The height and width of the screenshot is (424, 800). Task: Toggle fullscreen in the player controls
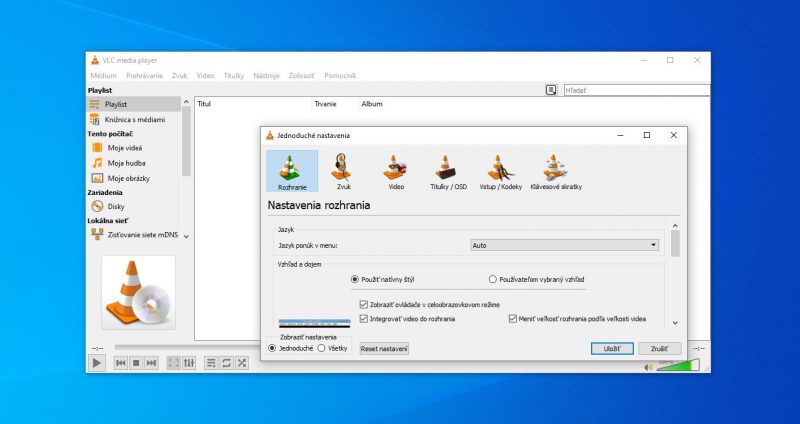pyautogui.click(x=173, y=362)
